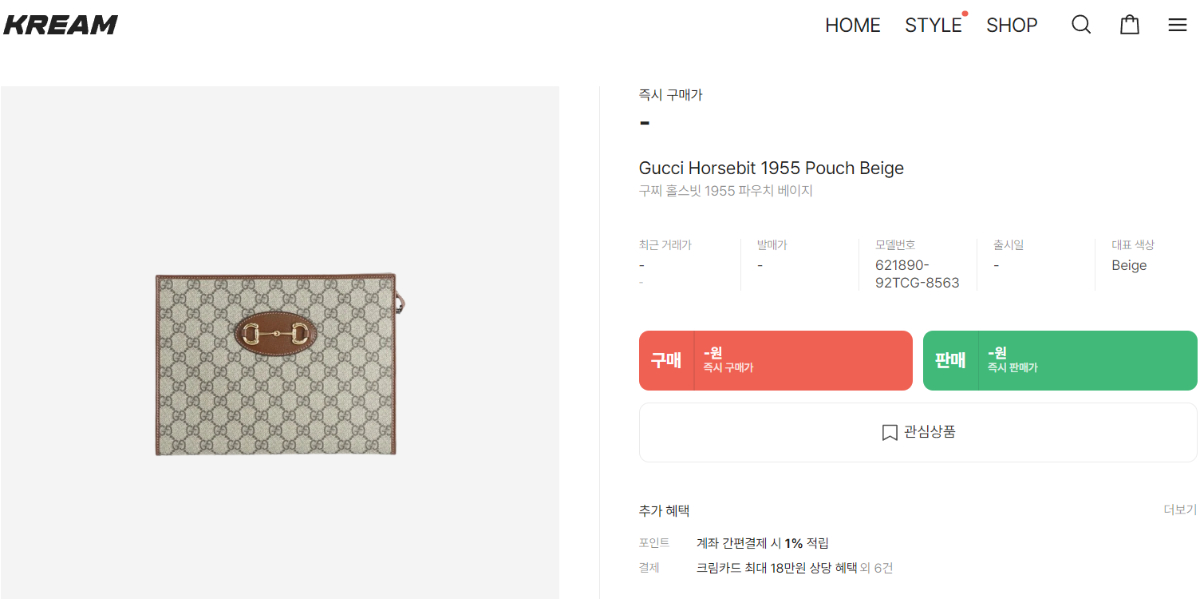1200x599 pixels.
Task: Switch to the STYLE menu
Action: [x=933, y=25]
